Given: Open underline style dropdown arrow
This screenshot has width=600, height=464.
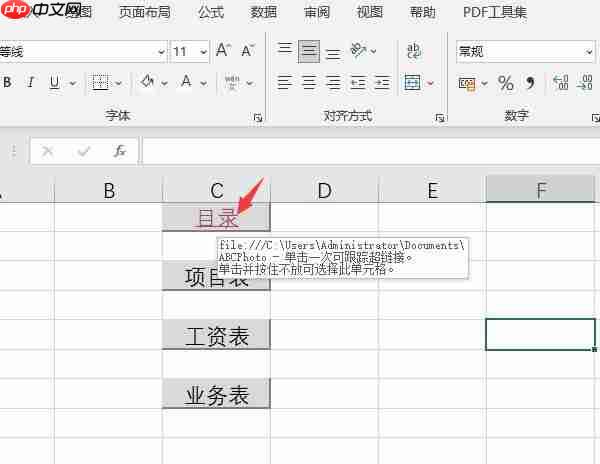Looking at the screenshot, I should tap(72, 83).
